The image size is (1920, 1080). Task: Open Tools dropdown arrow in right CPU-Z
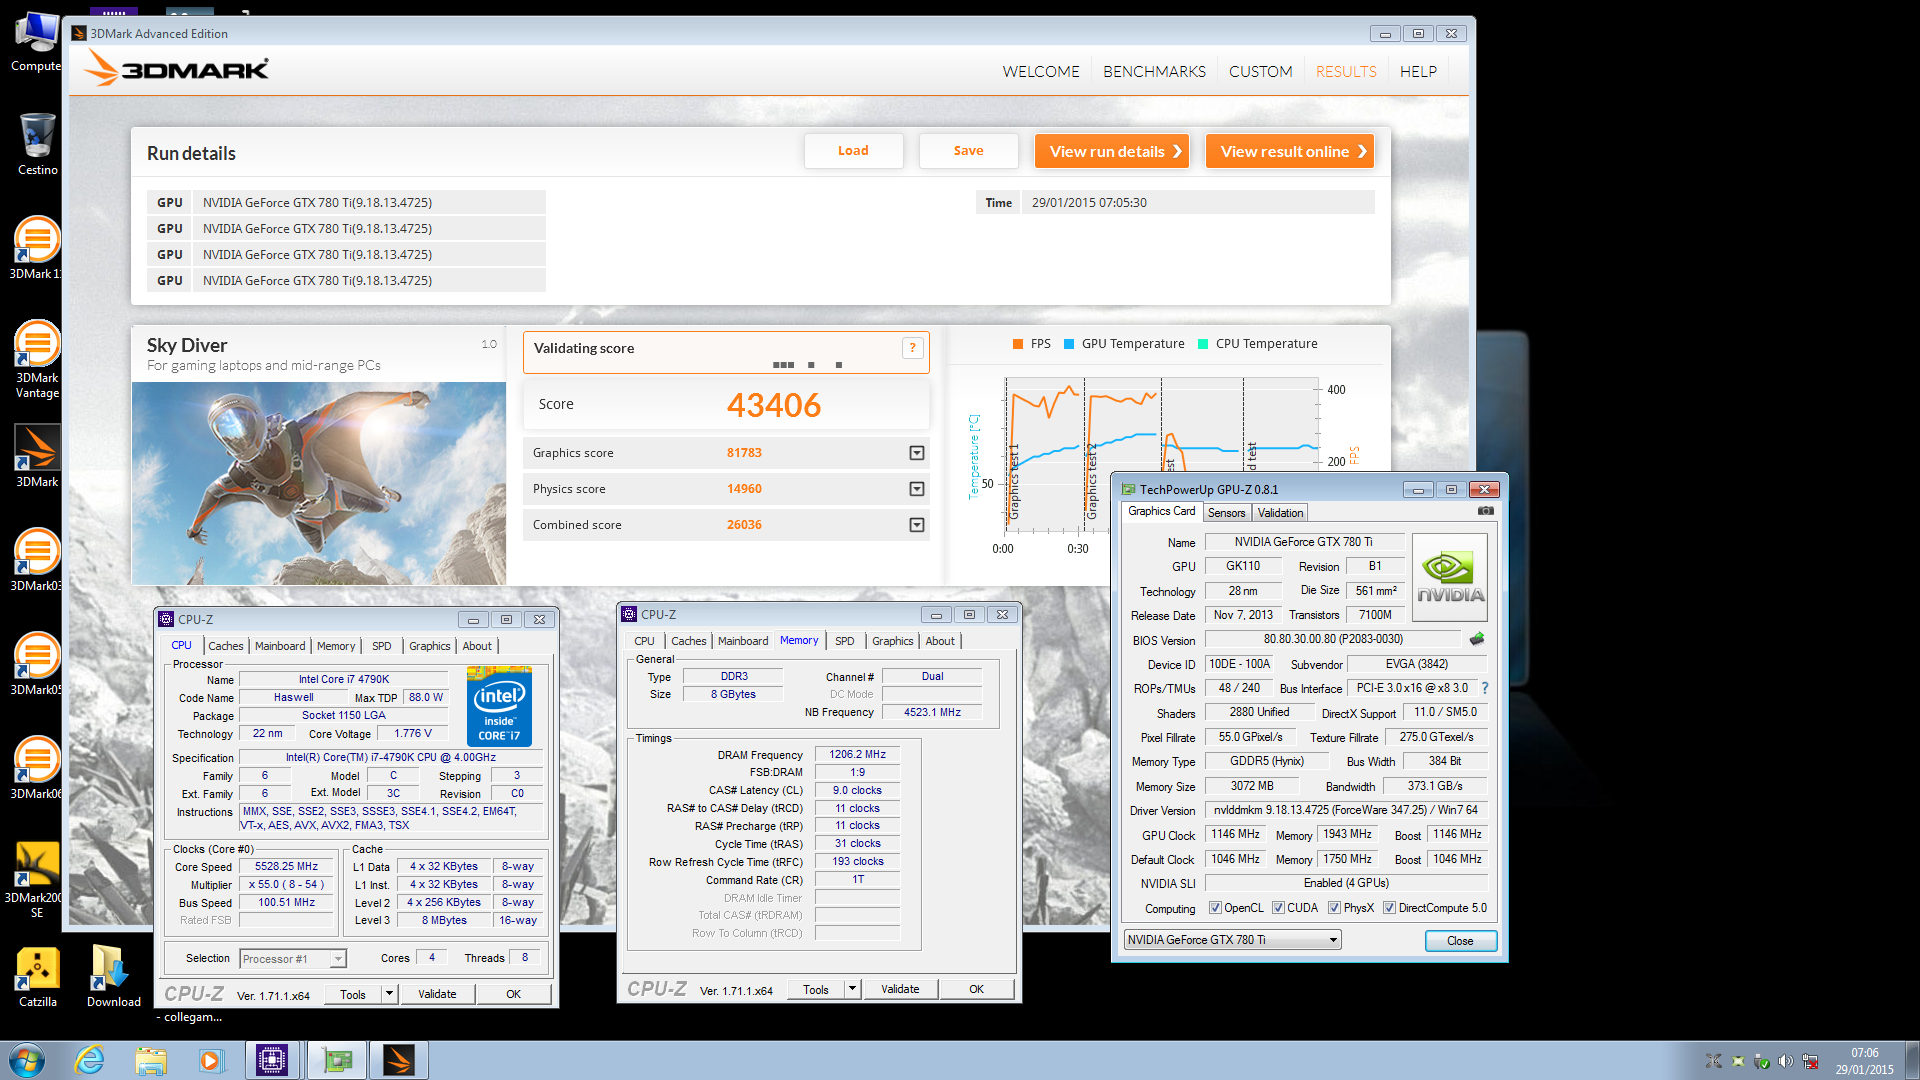(852, 989)
